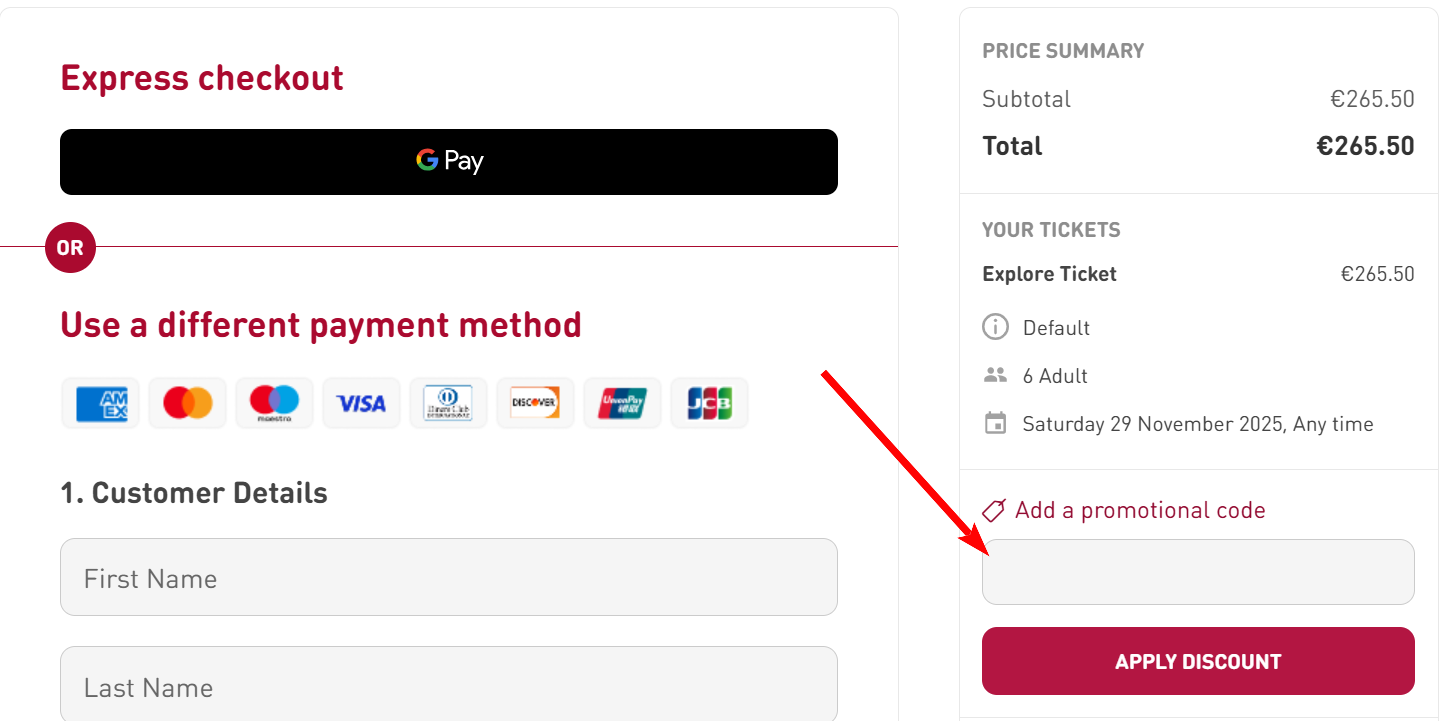Click the Mastercard payment icon
Image resolution: width=1440 pixels, height=721 pixels.
[x=187, y=402]
